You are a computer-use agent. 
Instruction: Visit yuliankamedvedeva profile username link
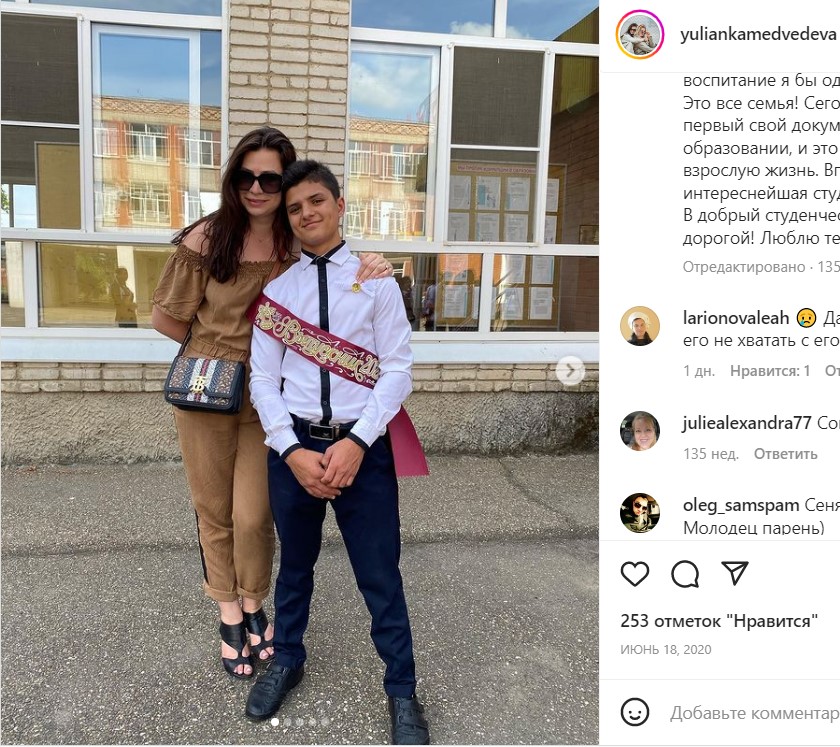coord(758,35)
